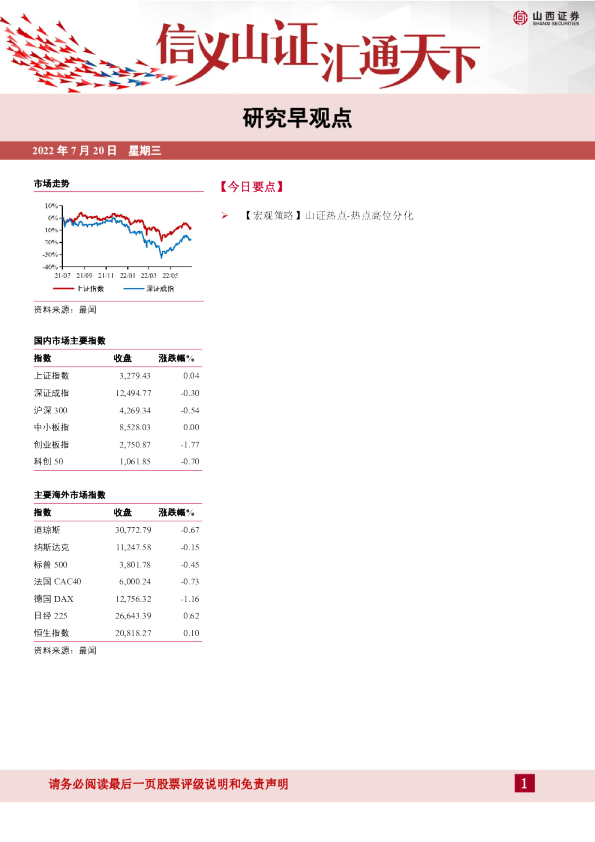Select the 创业板指 table row
Screen dimensions: 595x842
tap(117, 445)
